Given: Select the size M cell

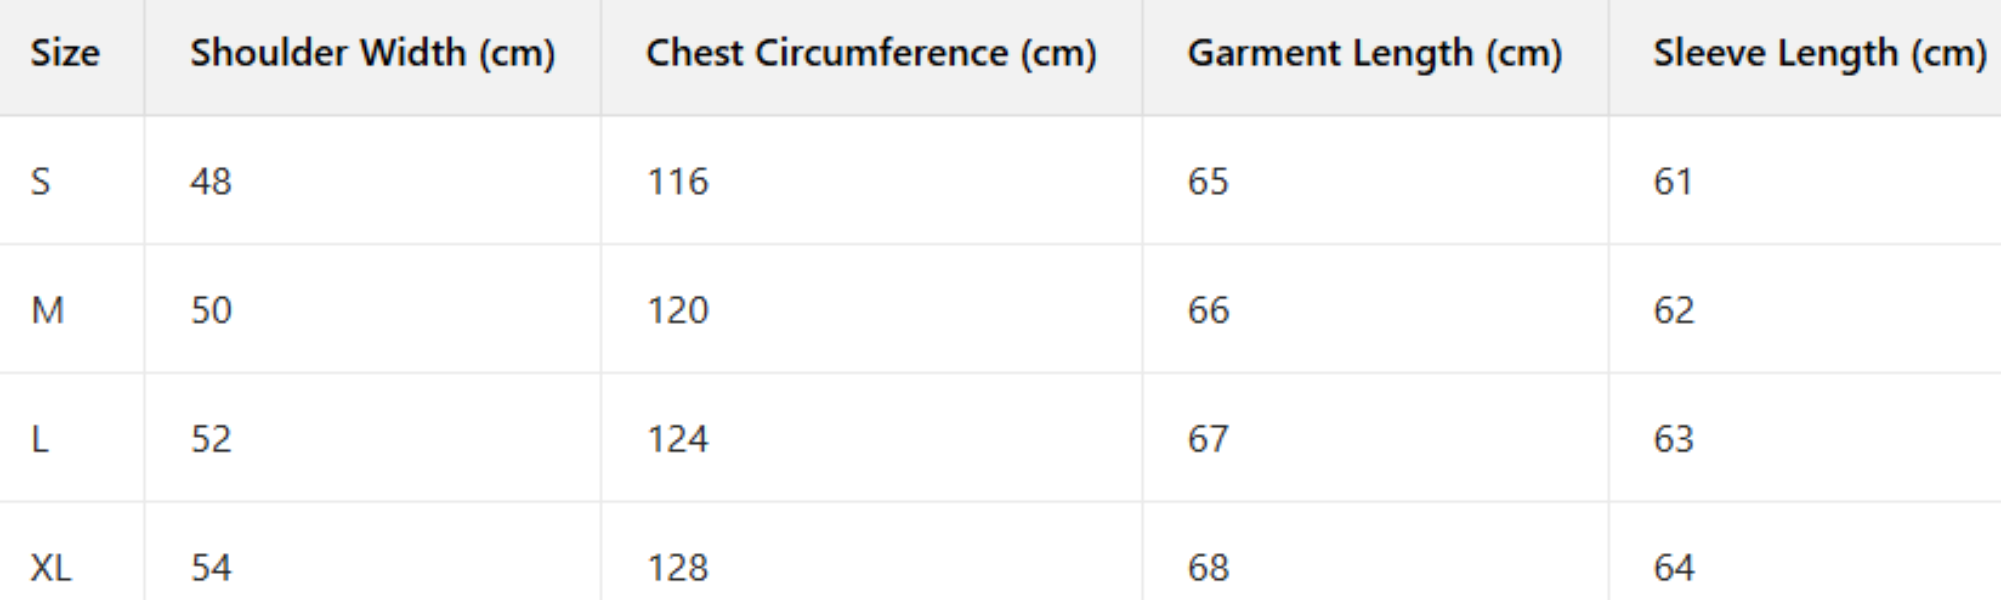Looking at the screenshot, I should pos(47,311).
